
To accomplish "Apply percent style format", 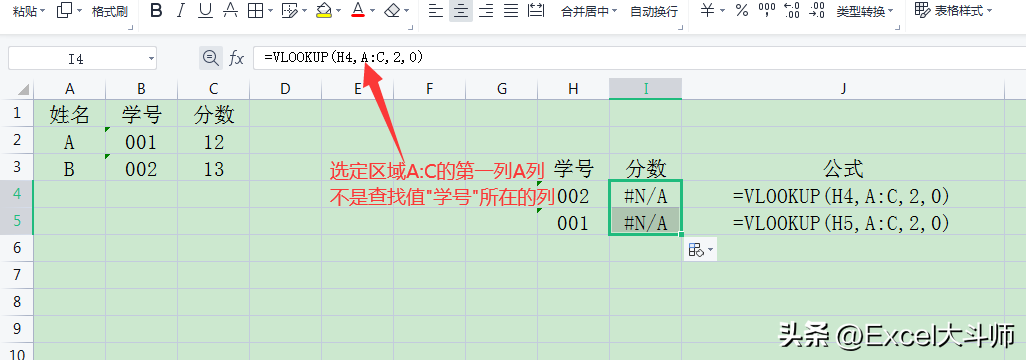I will coord(741,10).
